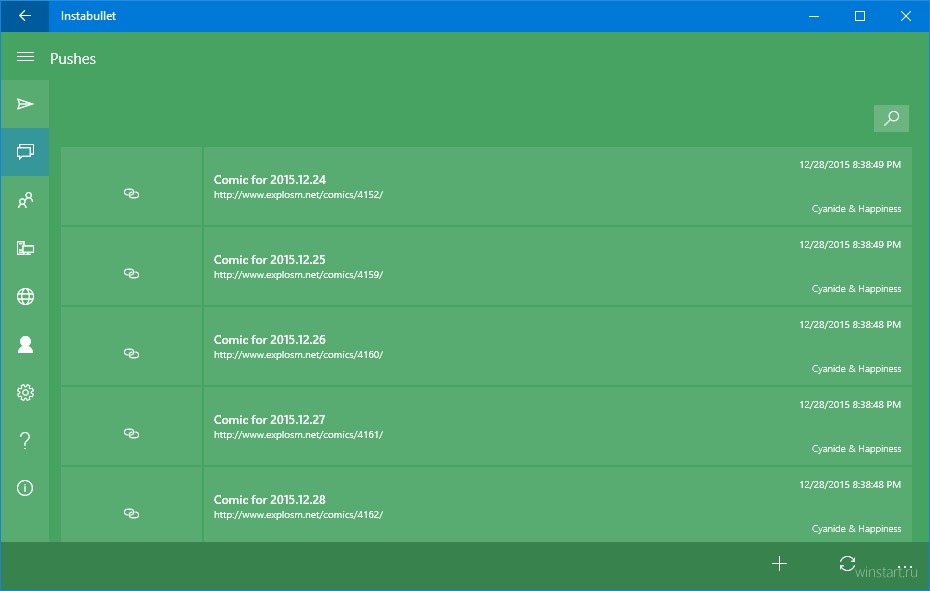The image size is (930, 591).
Task: Select the Pushes chat bubbles sidebar icon
Action: coord(25,152)
